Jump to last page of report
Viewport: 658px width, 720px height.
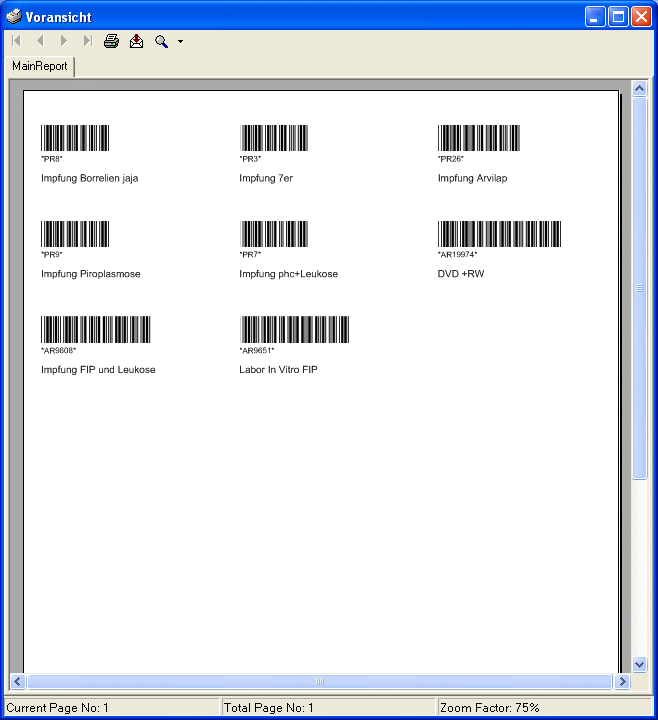tap(88, 41)
